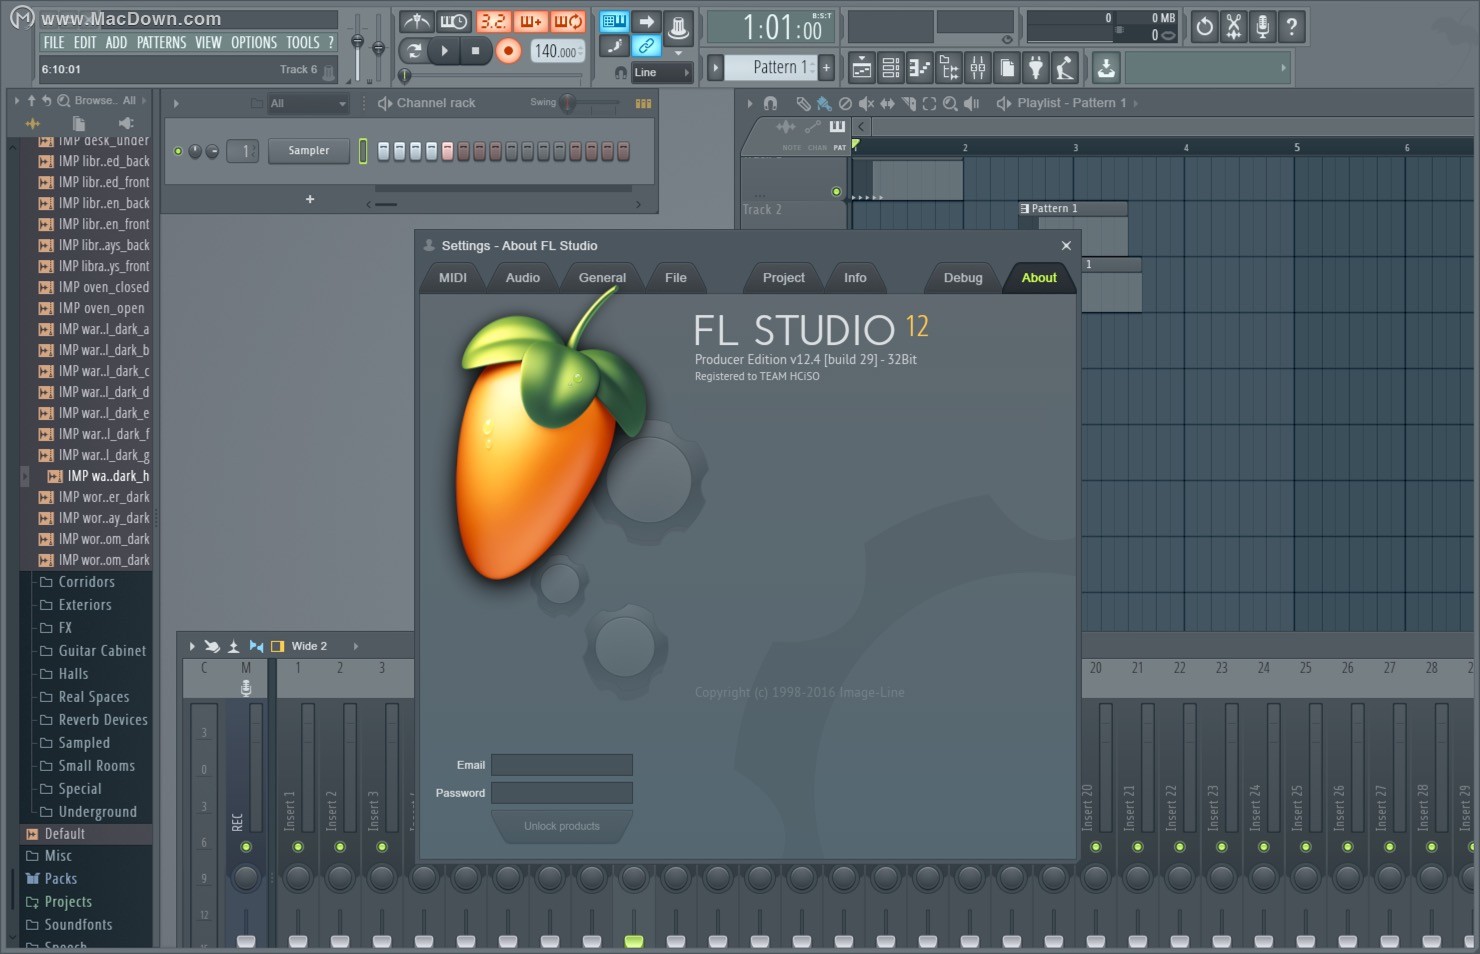Select the playlist zoom magnifier tool
The image size is (1480, 954).
coord(950,103)
